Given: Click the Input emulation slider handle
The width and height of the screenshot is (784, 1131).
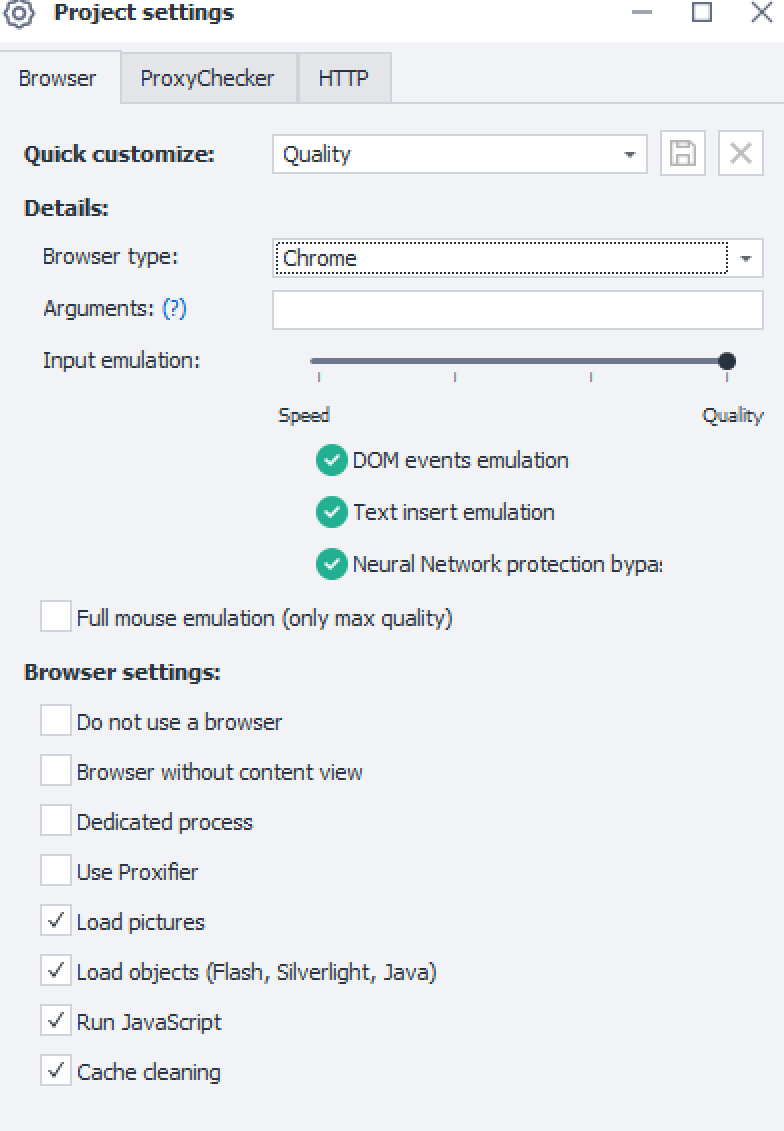Looking at the screenshot, I should click(x=727, y=361).
